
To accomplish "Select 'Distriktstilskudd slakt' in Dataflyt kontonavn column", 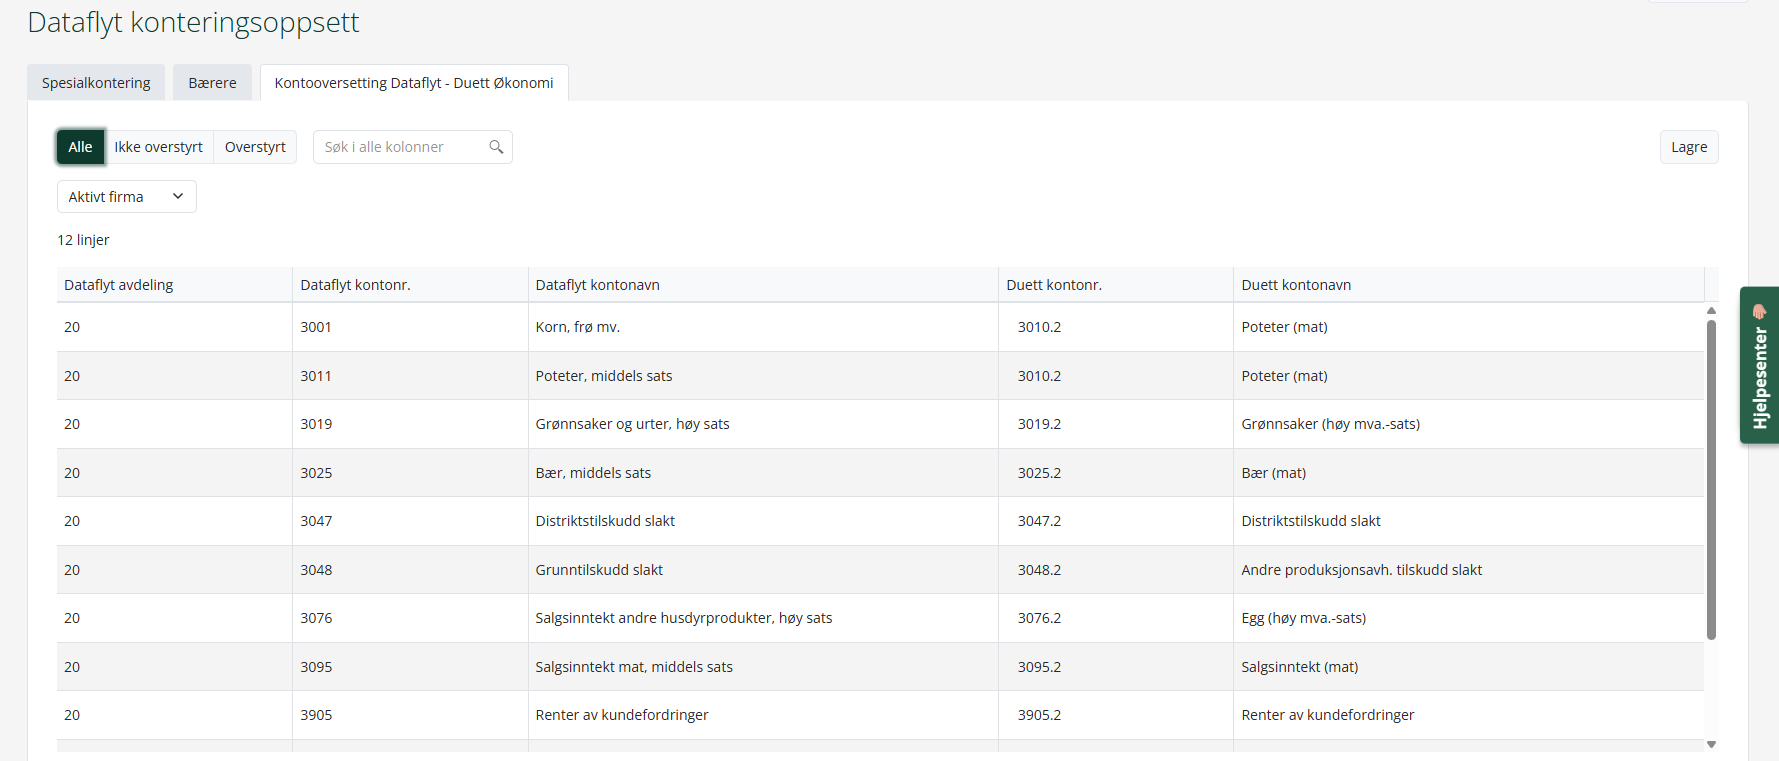I will tap(763, 521).
